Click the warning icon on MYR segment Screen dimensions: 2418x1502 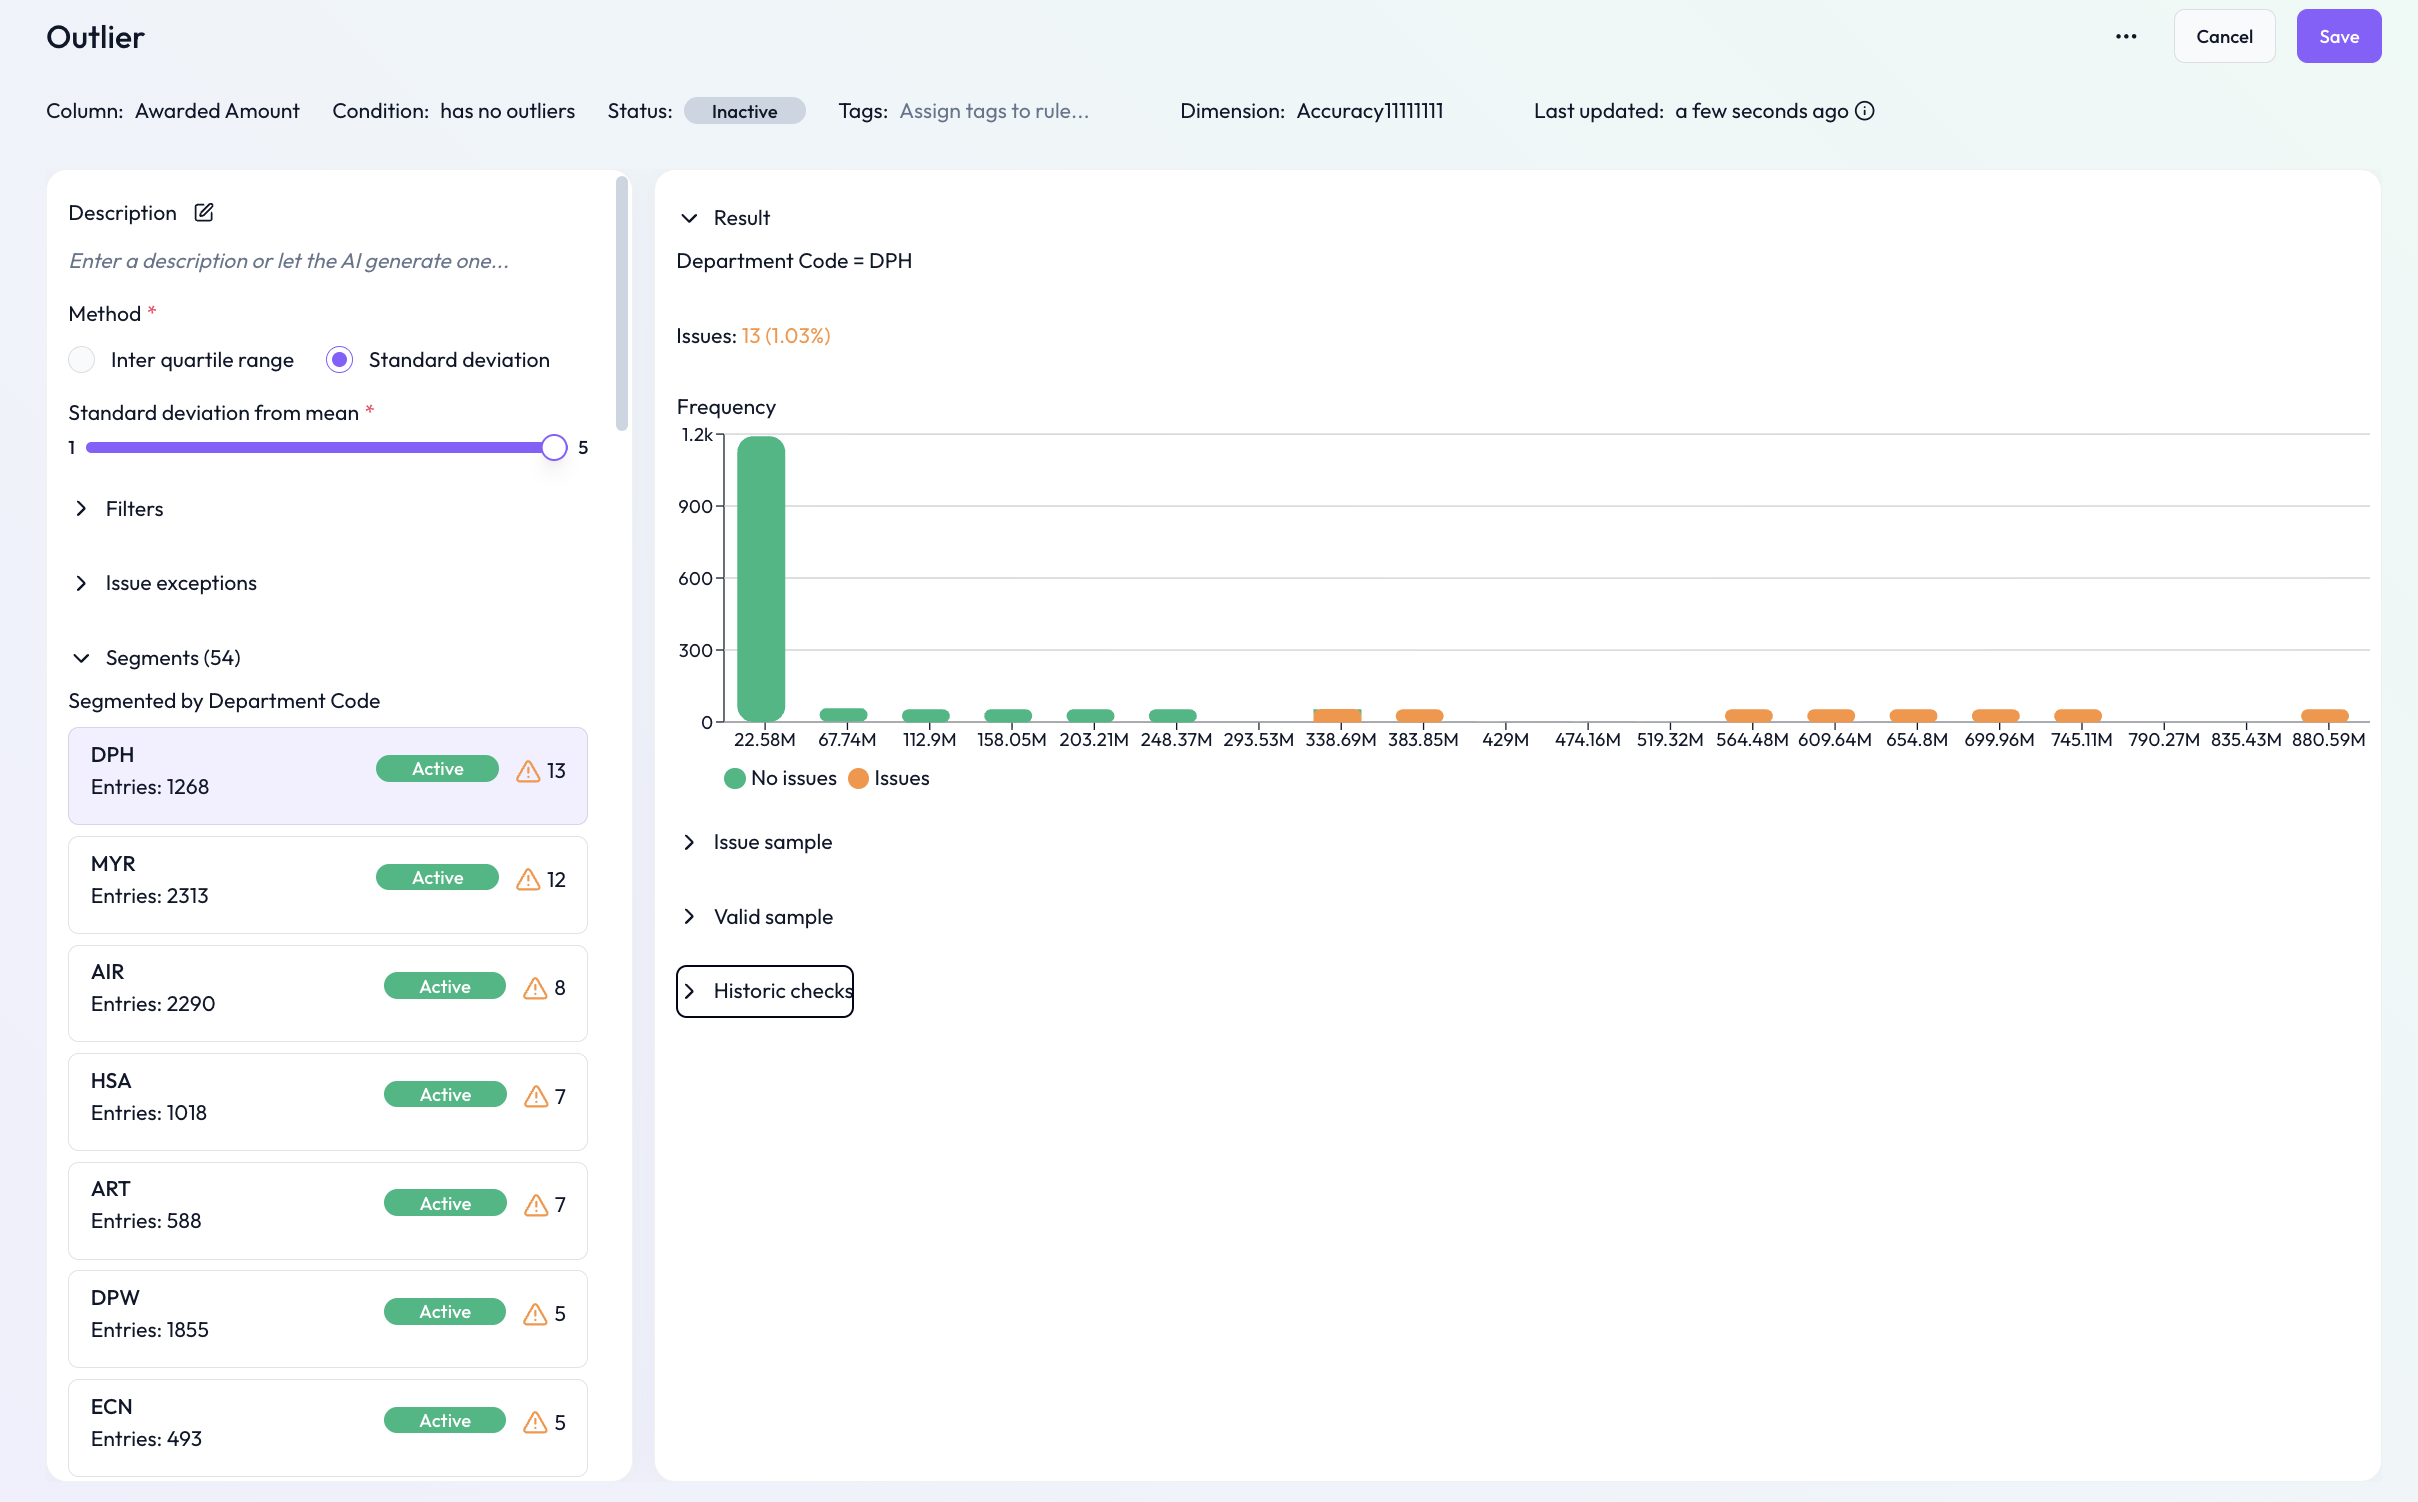point(528,879)
